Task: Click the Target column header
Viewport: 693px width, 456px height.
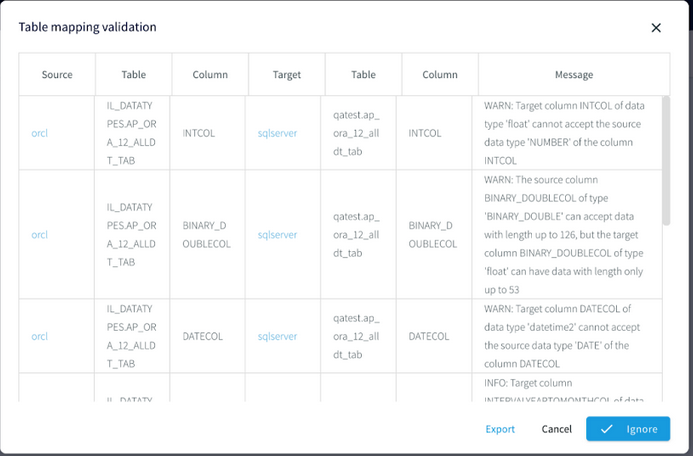Action: click(x=287, y=74)
